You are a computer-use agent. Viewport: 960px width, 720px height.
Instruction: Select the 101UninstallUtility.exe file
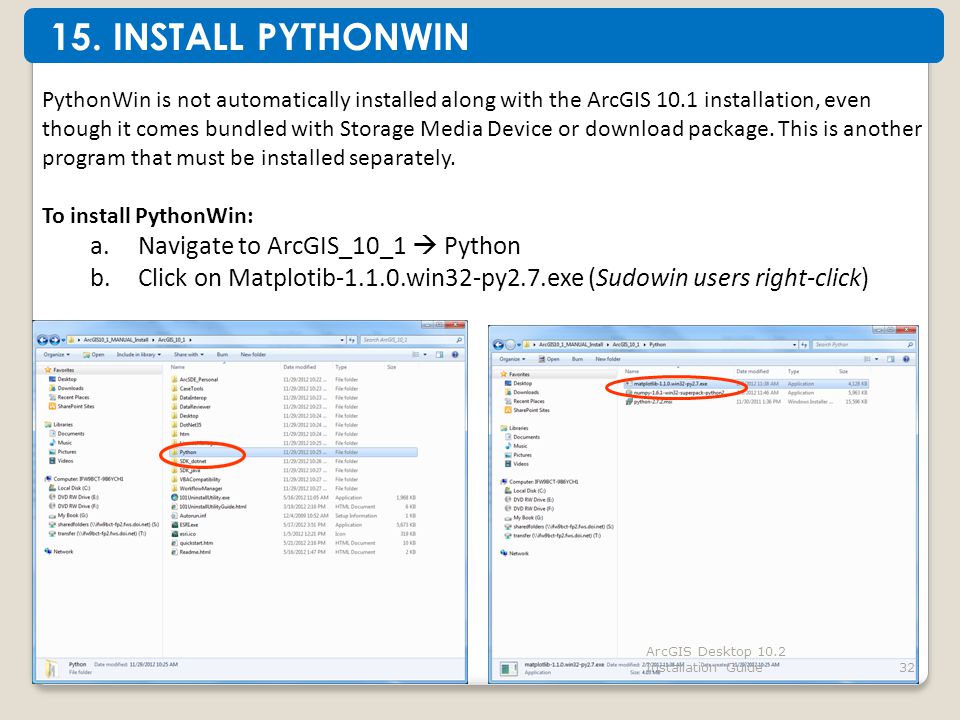pyautogui.click(x=201, y=498)
